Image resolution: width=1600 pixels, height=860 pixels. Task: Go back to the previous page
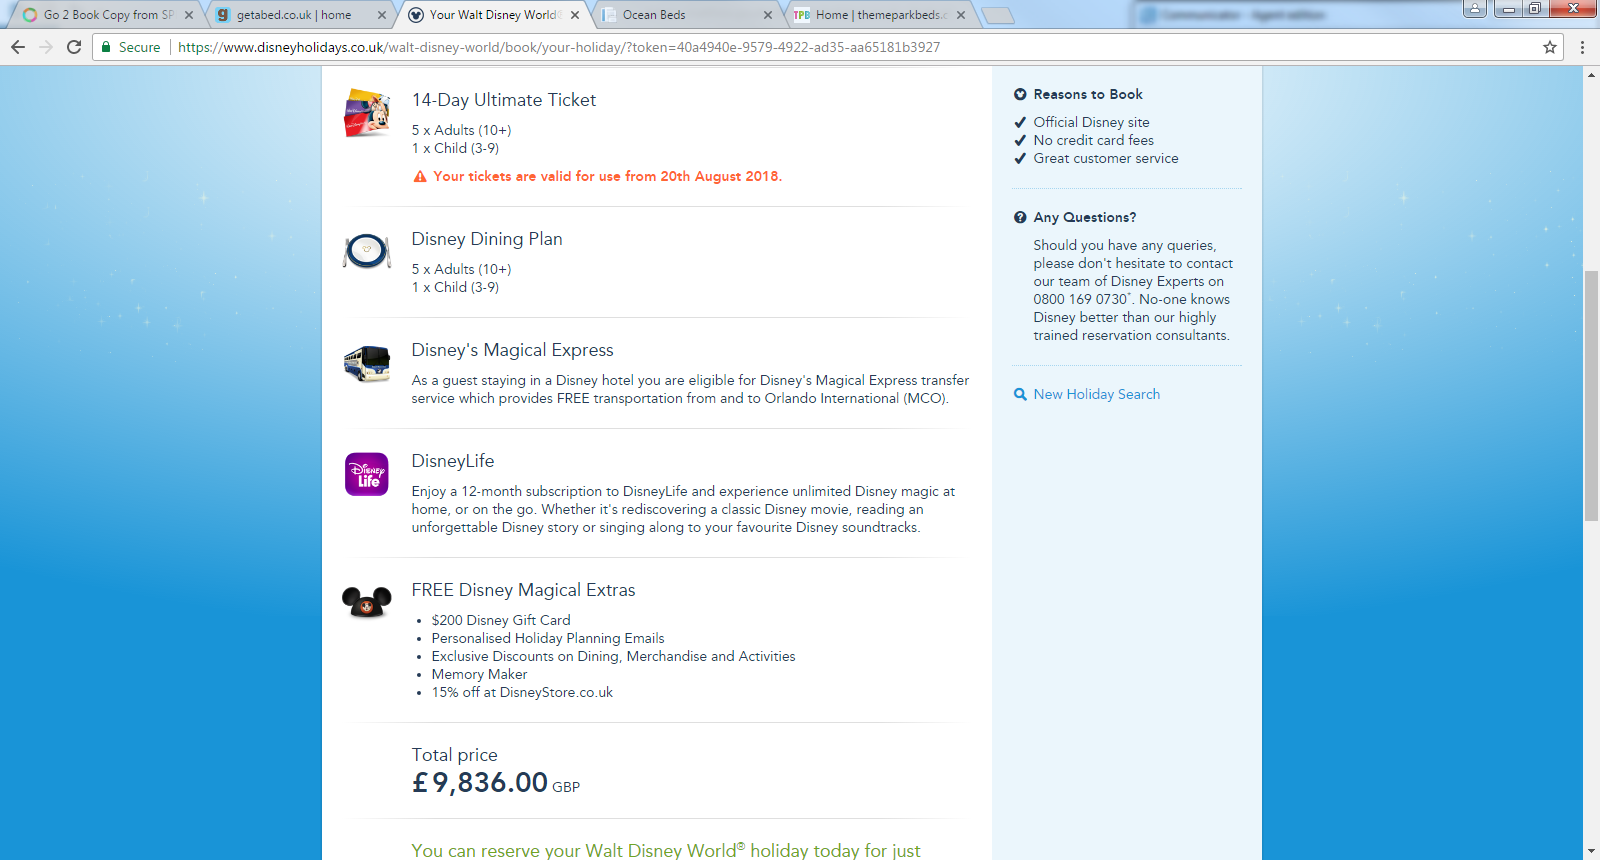[x=18, y=47]
